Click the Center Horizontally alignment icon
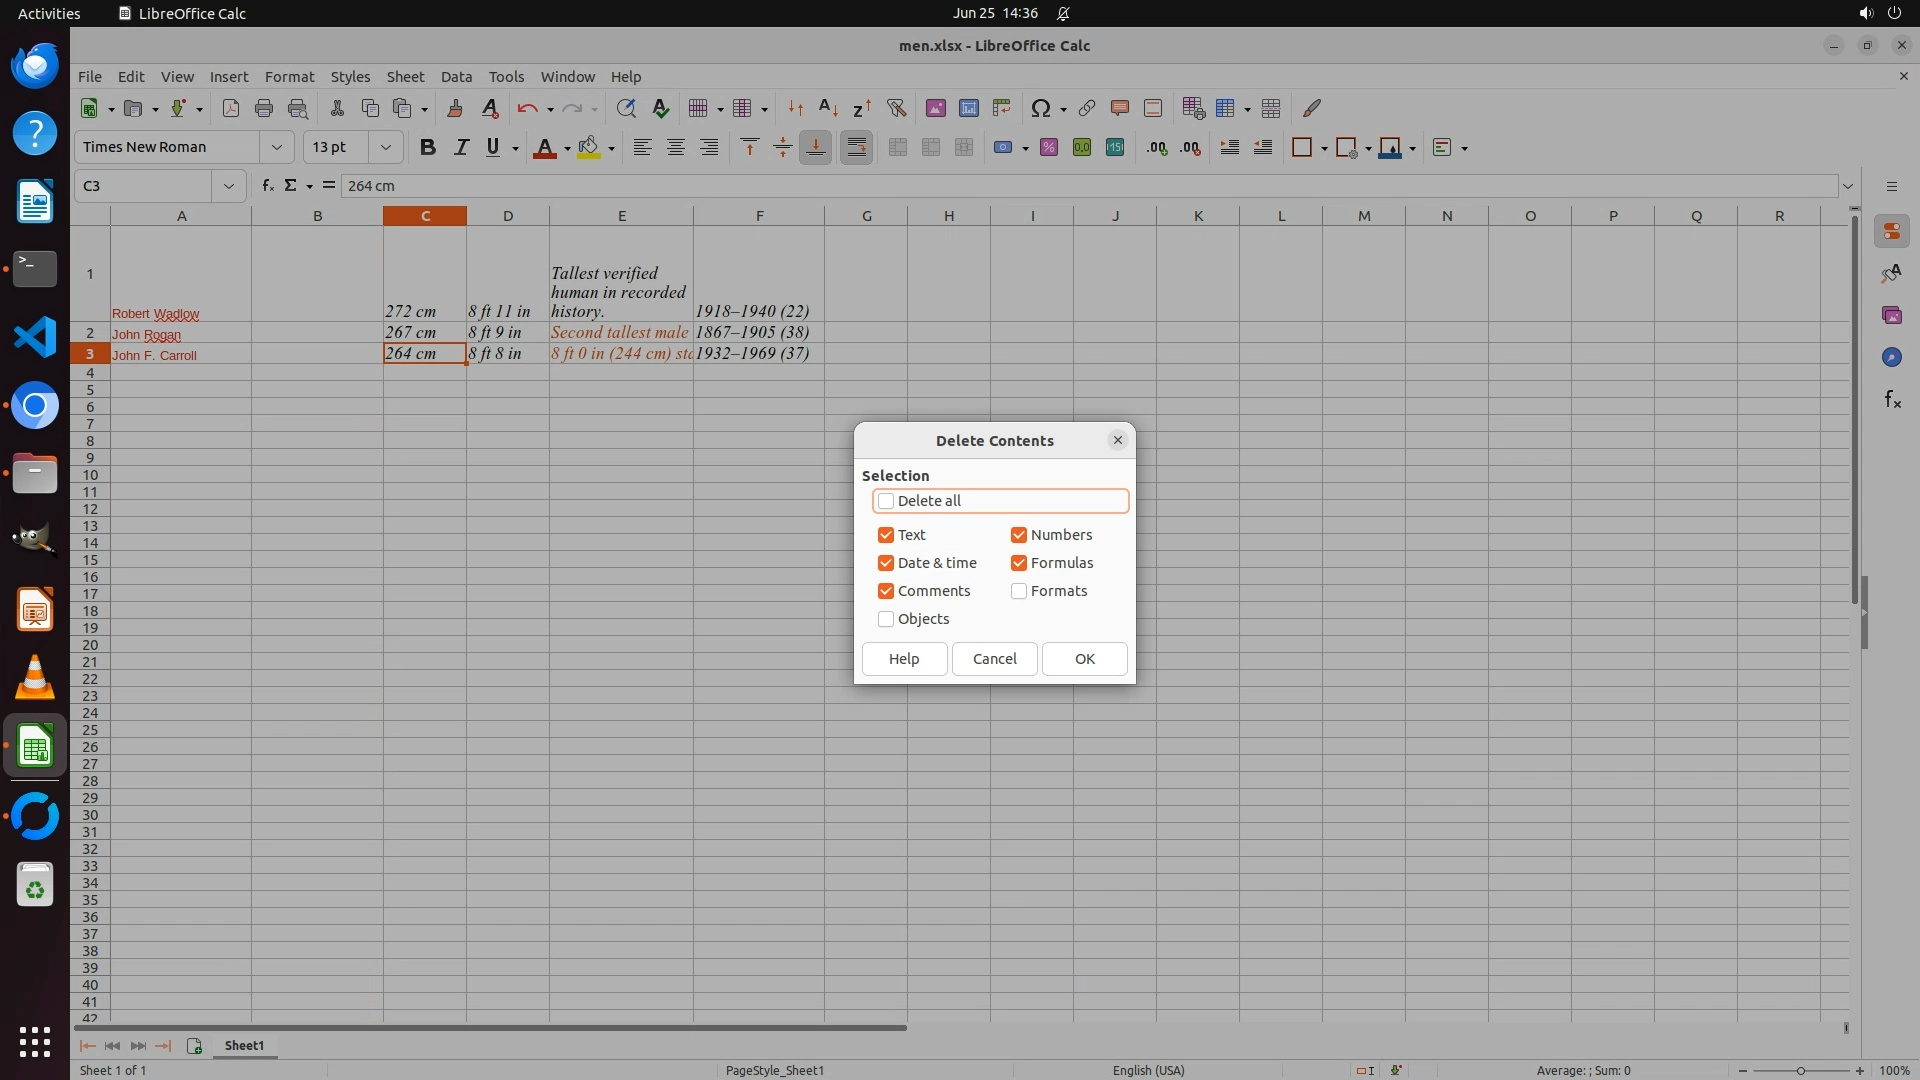This screenshot has height=1080, width=1920. (x=676, y=148)
